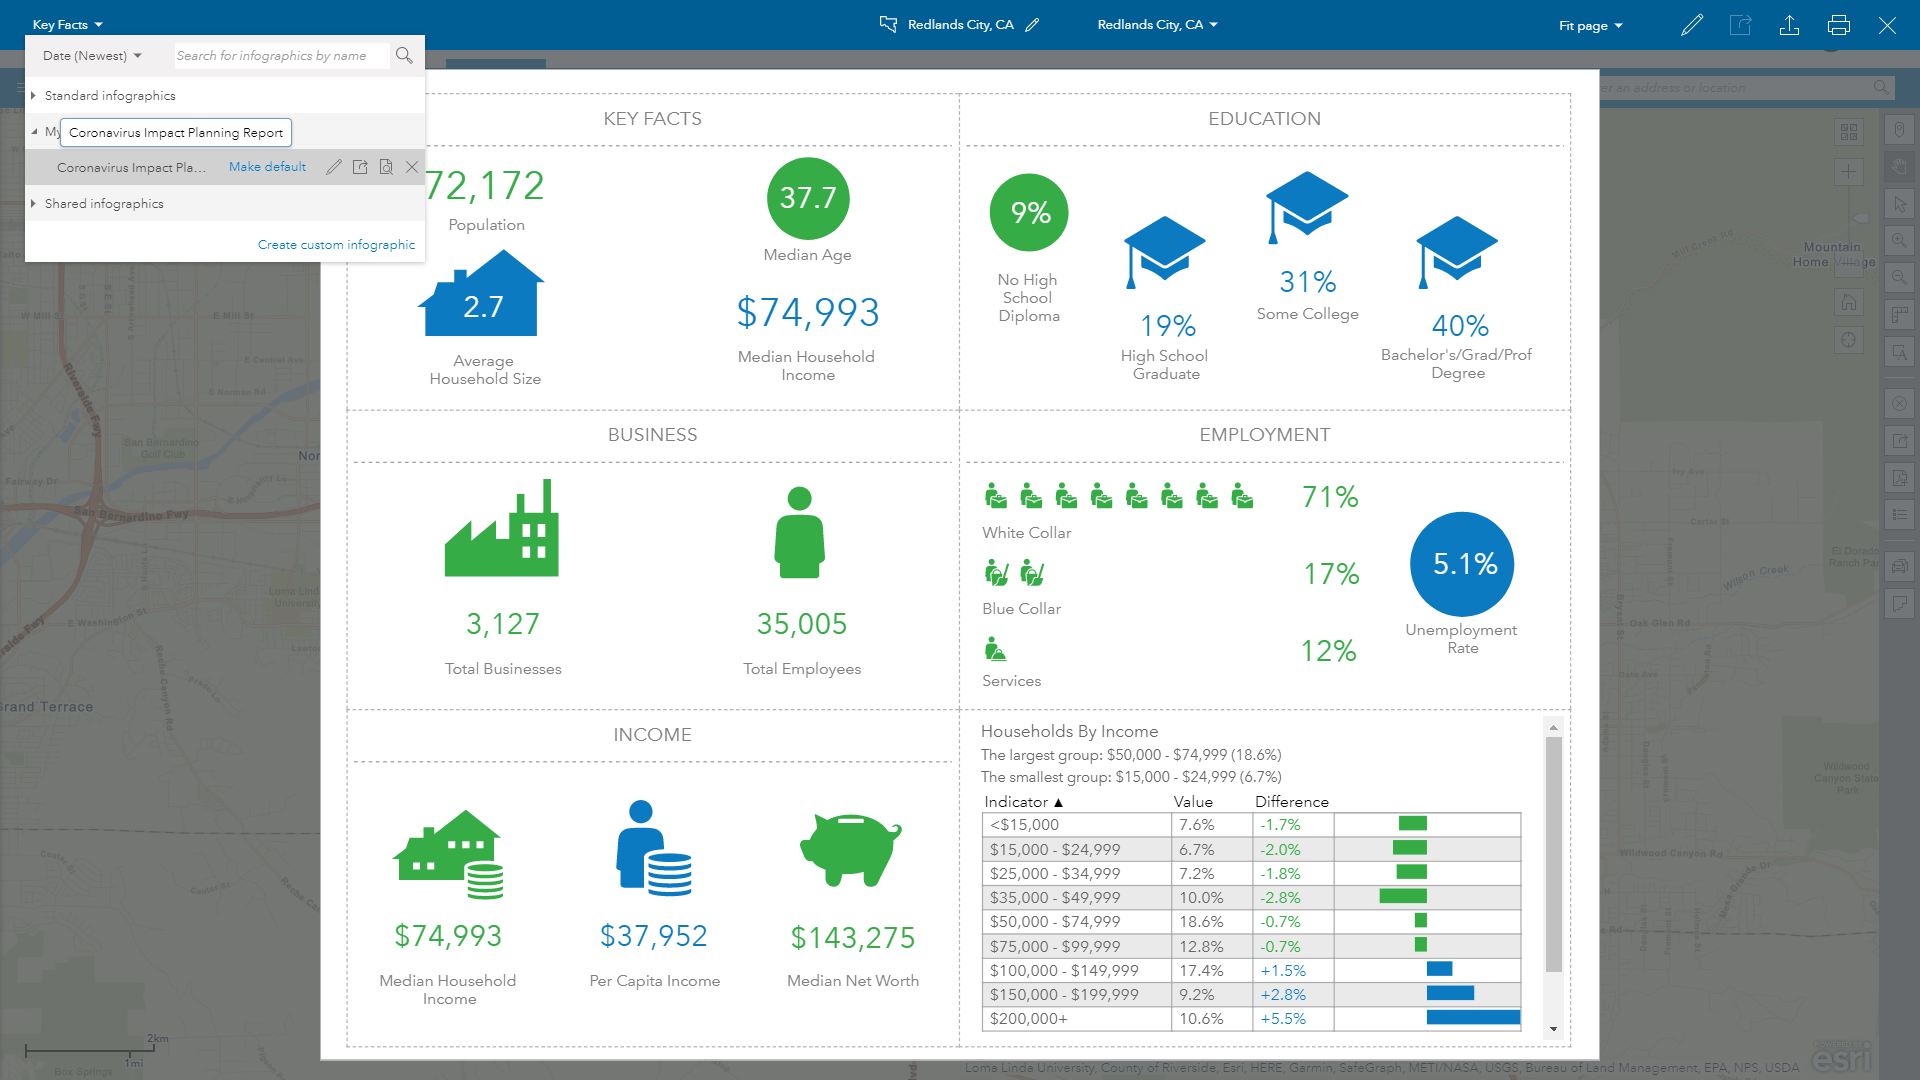
Task: Open the Key Facts menu
Action: click(66, 24)
